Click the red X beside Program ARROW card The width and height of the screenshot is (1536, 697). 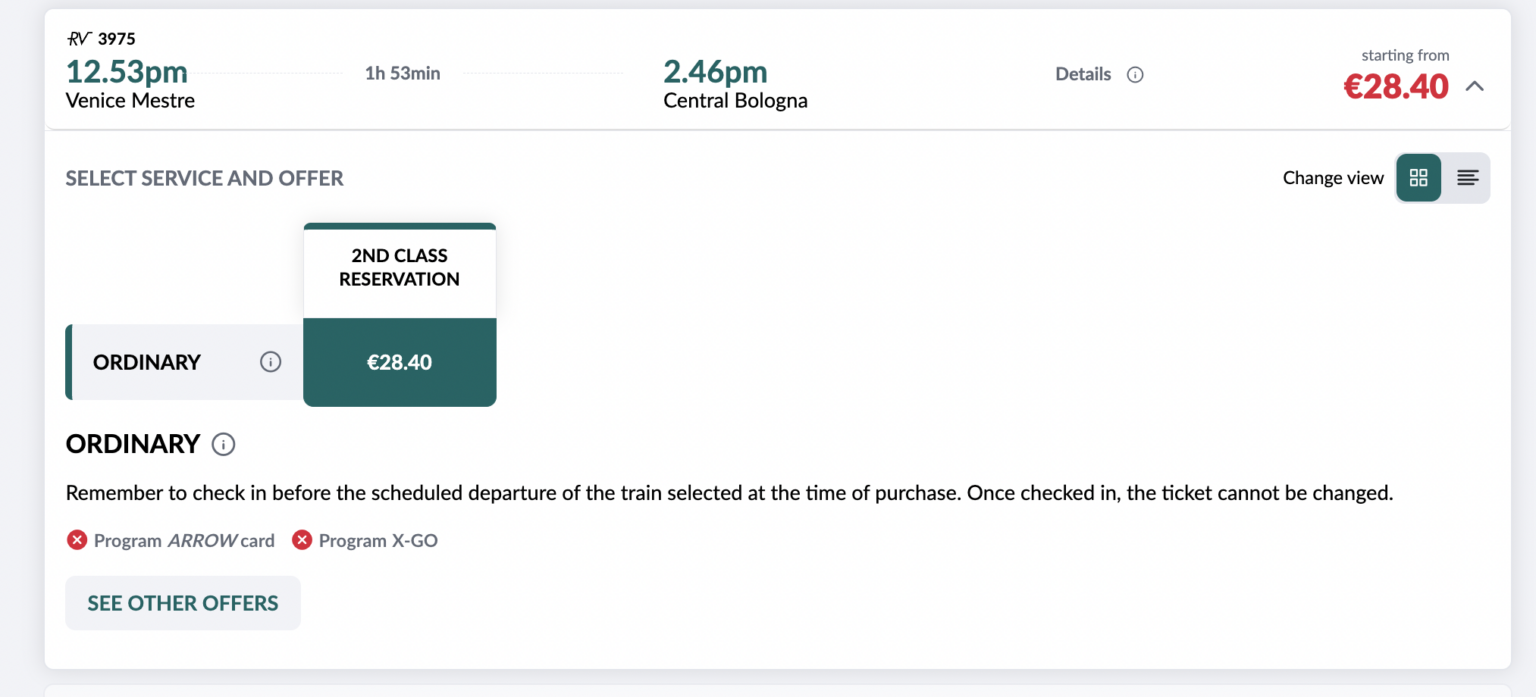tap(77, 540)
